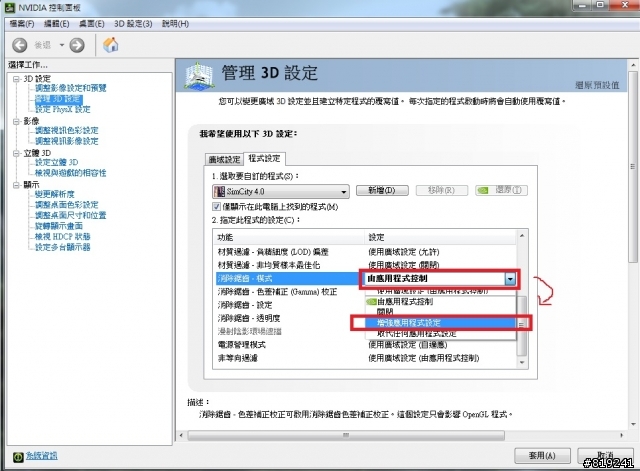Click the settings list scroll-down arrow

pos(522,362)
